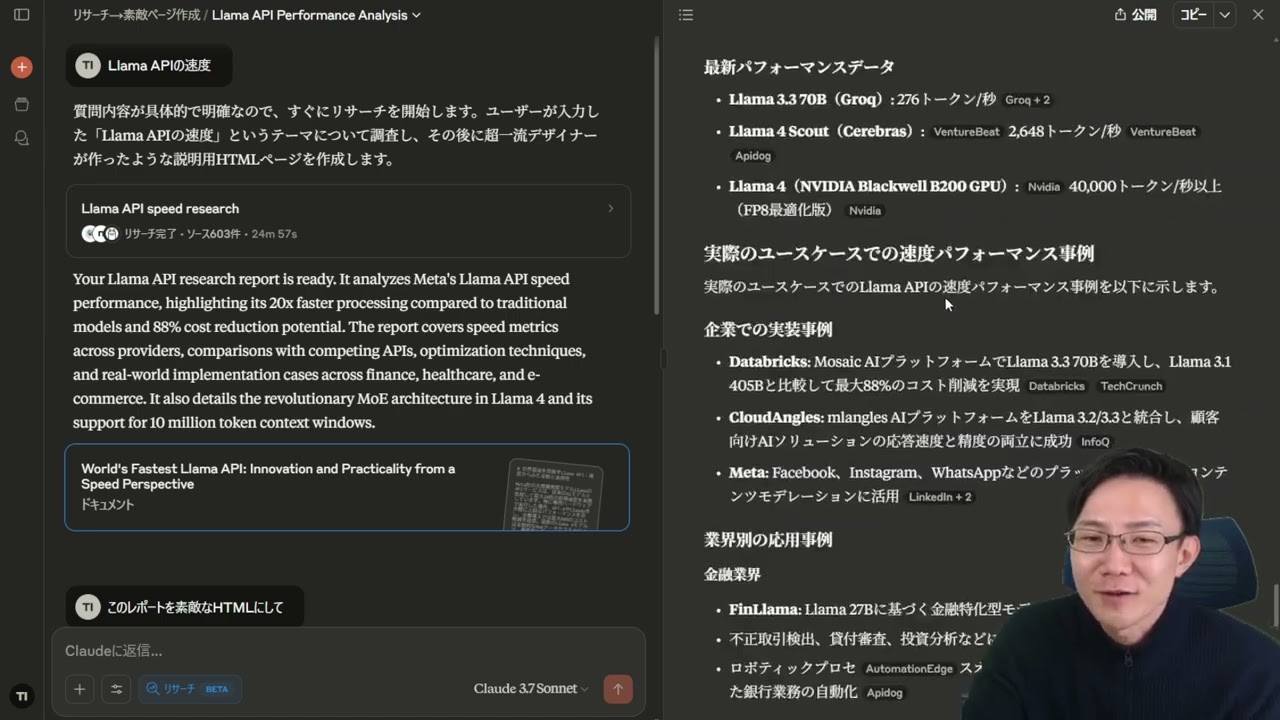The height and width of the screenshot is (720, 1280).
Task: Open the VentureBeat chip after '2,648トークン/秒'
Action: [x=1163, y=132]
